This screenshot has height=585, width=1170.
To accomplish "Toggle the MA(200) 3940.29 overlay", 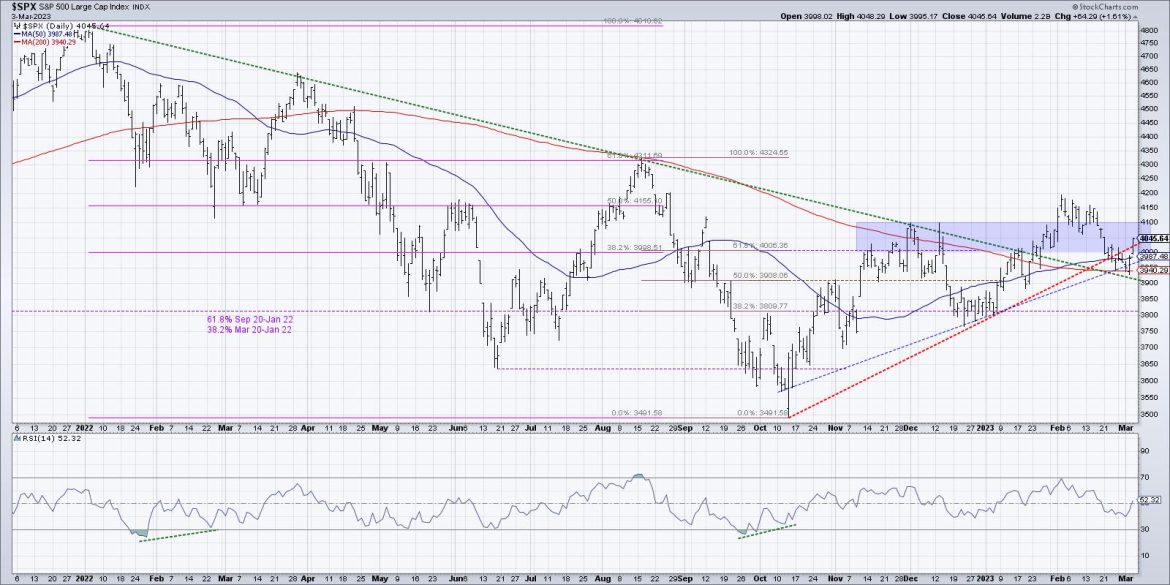I will pyautogui.click(x=47, y=41).
